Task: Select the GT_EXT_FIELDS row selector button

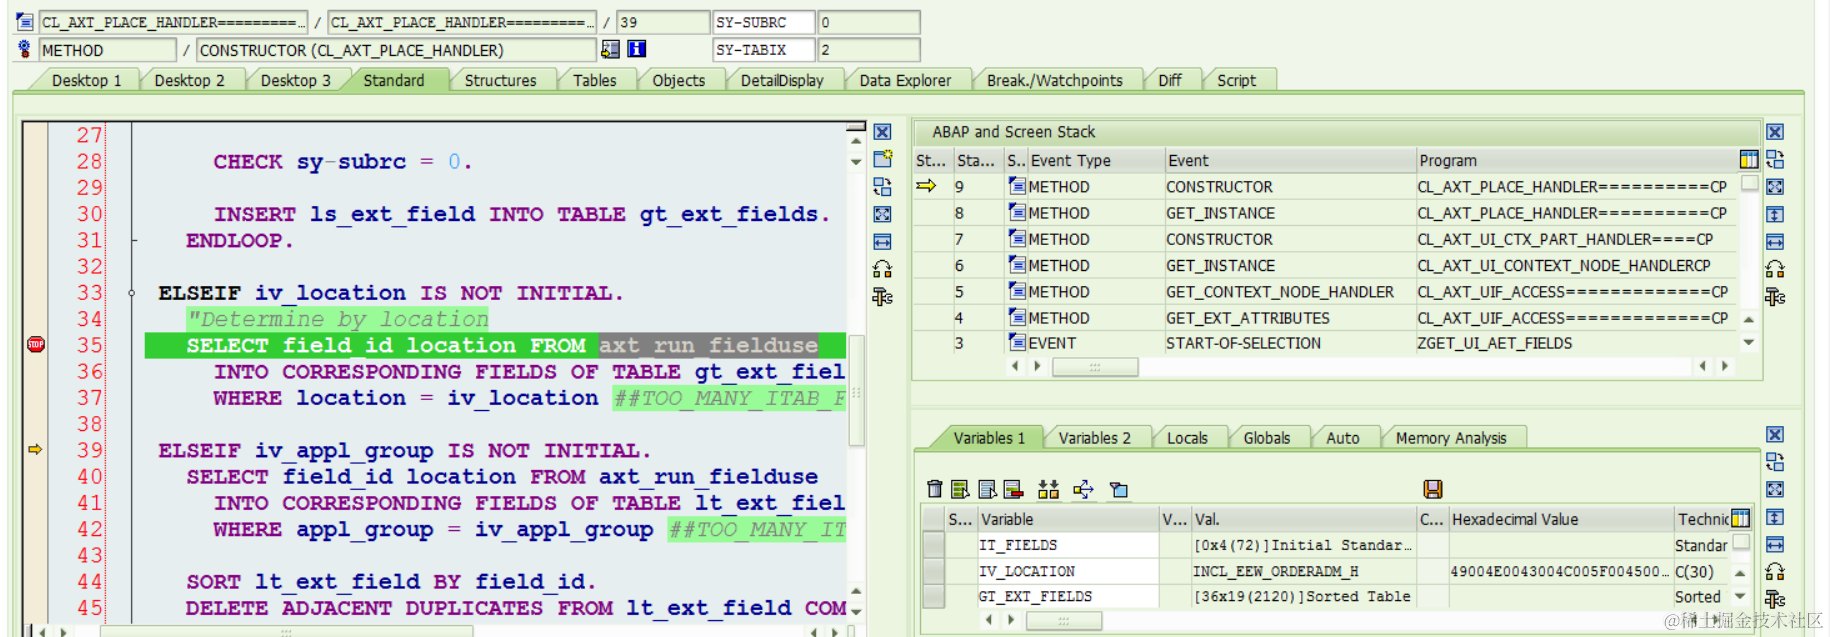Action: click(x=934, y=597)
